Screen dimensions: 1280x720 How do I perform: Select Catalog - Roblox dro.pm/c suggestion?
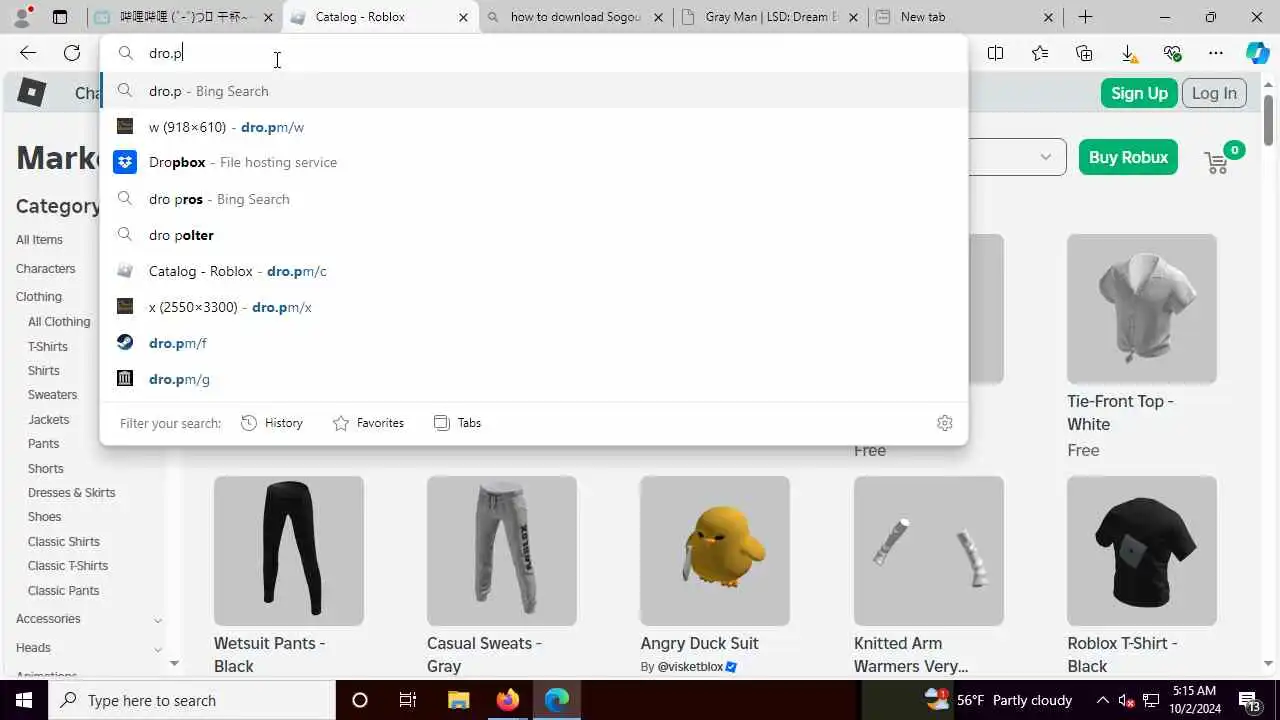534,271
